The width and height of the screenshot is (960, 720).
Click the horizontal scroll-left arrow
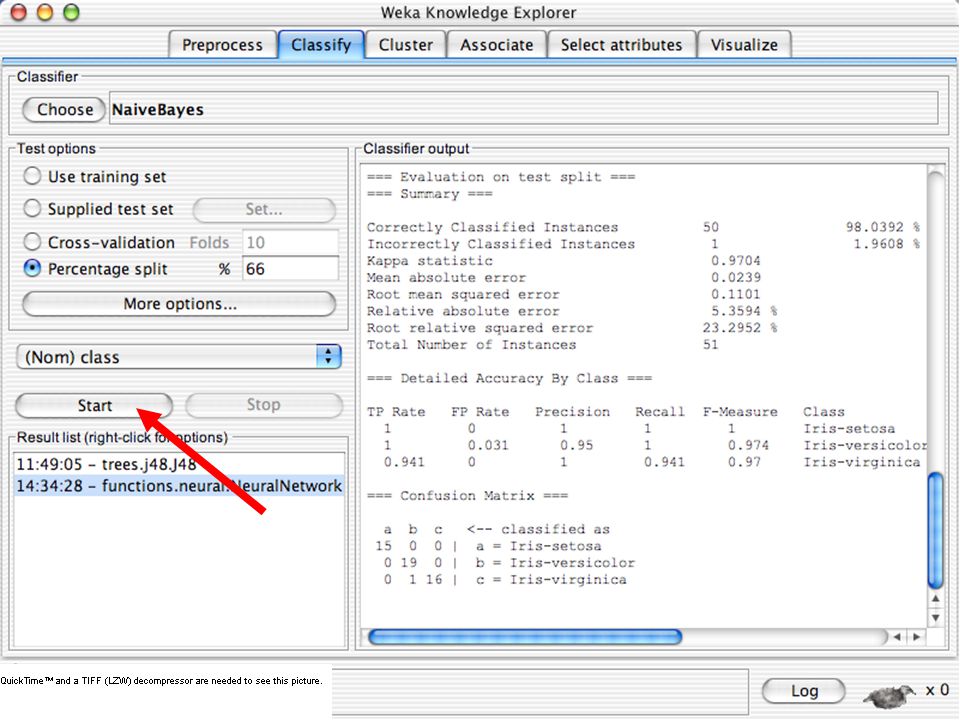click(x=897, y=637)
